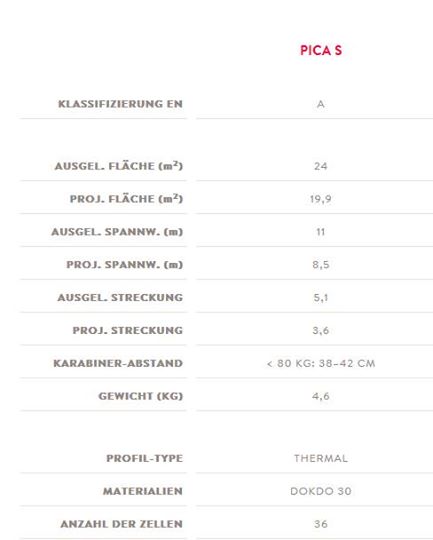Select the PROJ. FLÄCHE (m²) label
The image size is (433, 540).
(x=126, y=198)
